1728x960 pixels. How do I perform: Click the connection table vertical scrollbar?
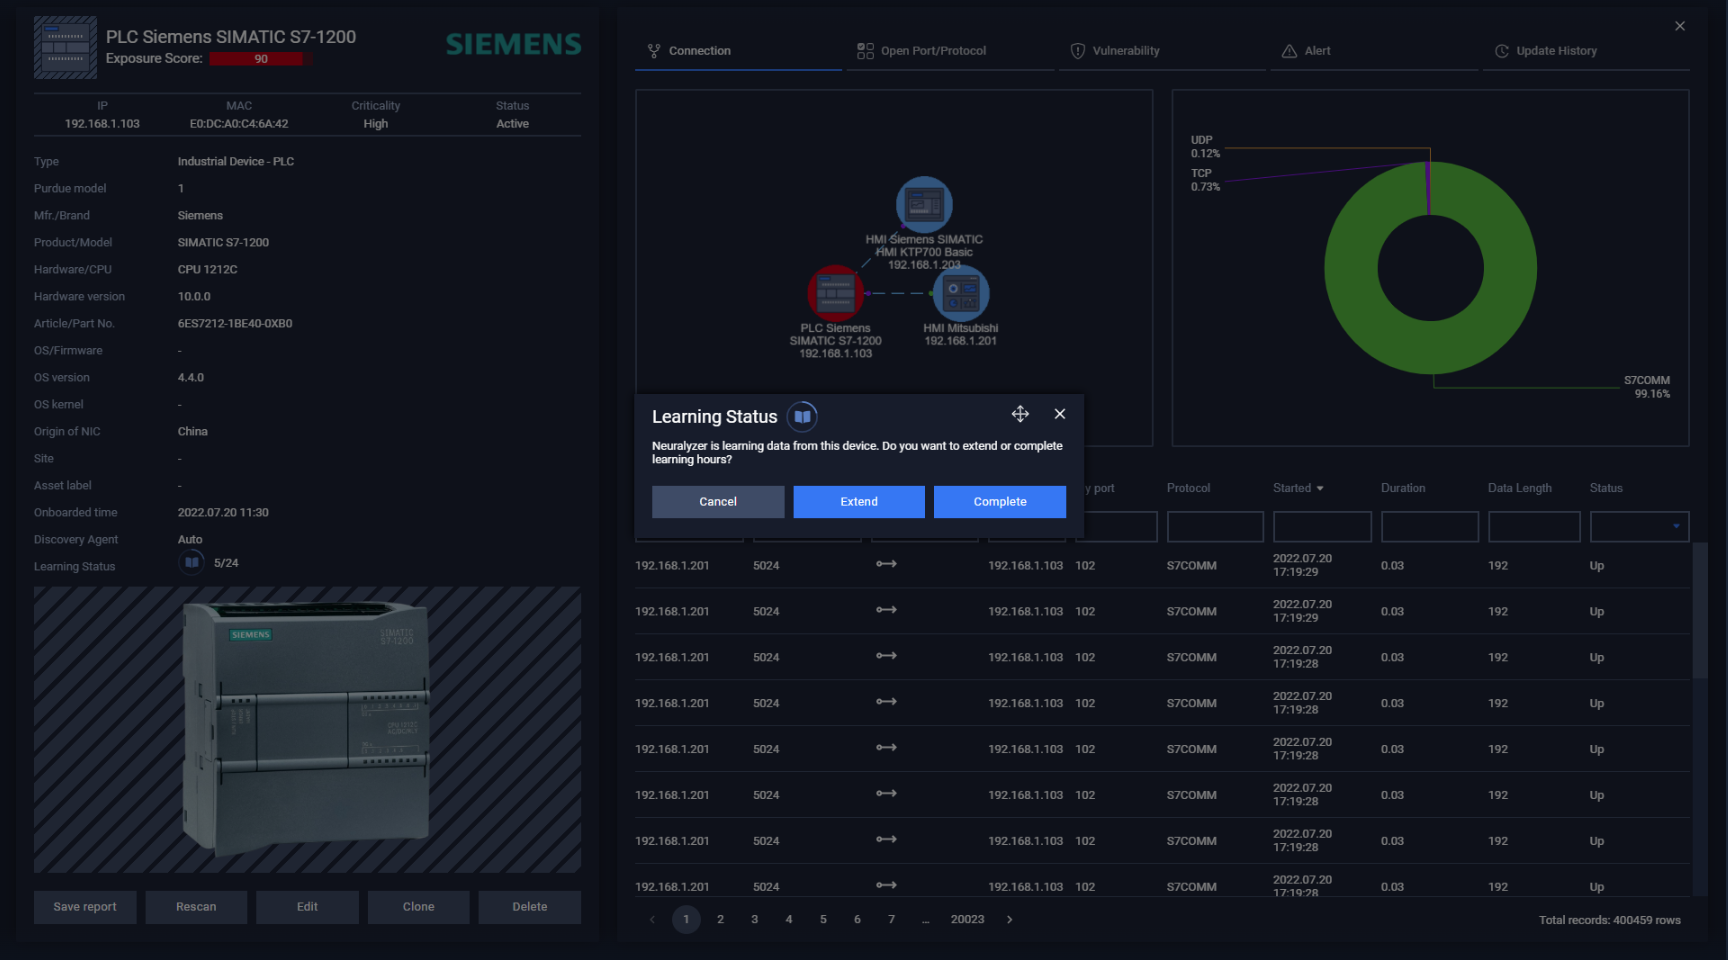tap(1700, 610)
